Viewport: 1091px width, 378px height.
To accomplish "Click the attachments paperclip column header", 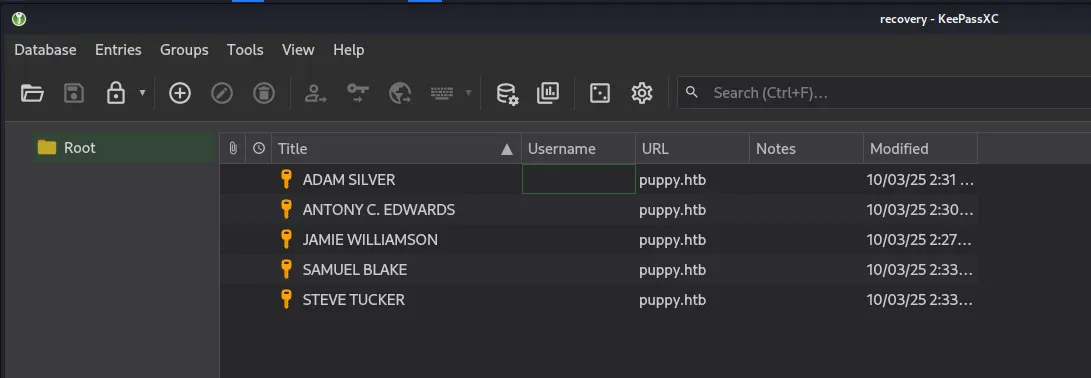I will point(233,148).
